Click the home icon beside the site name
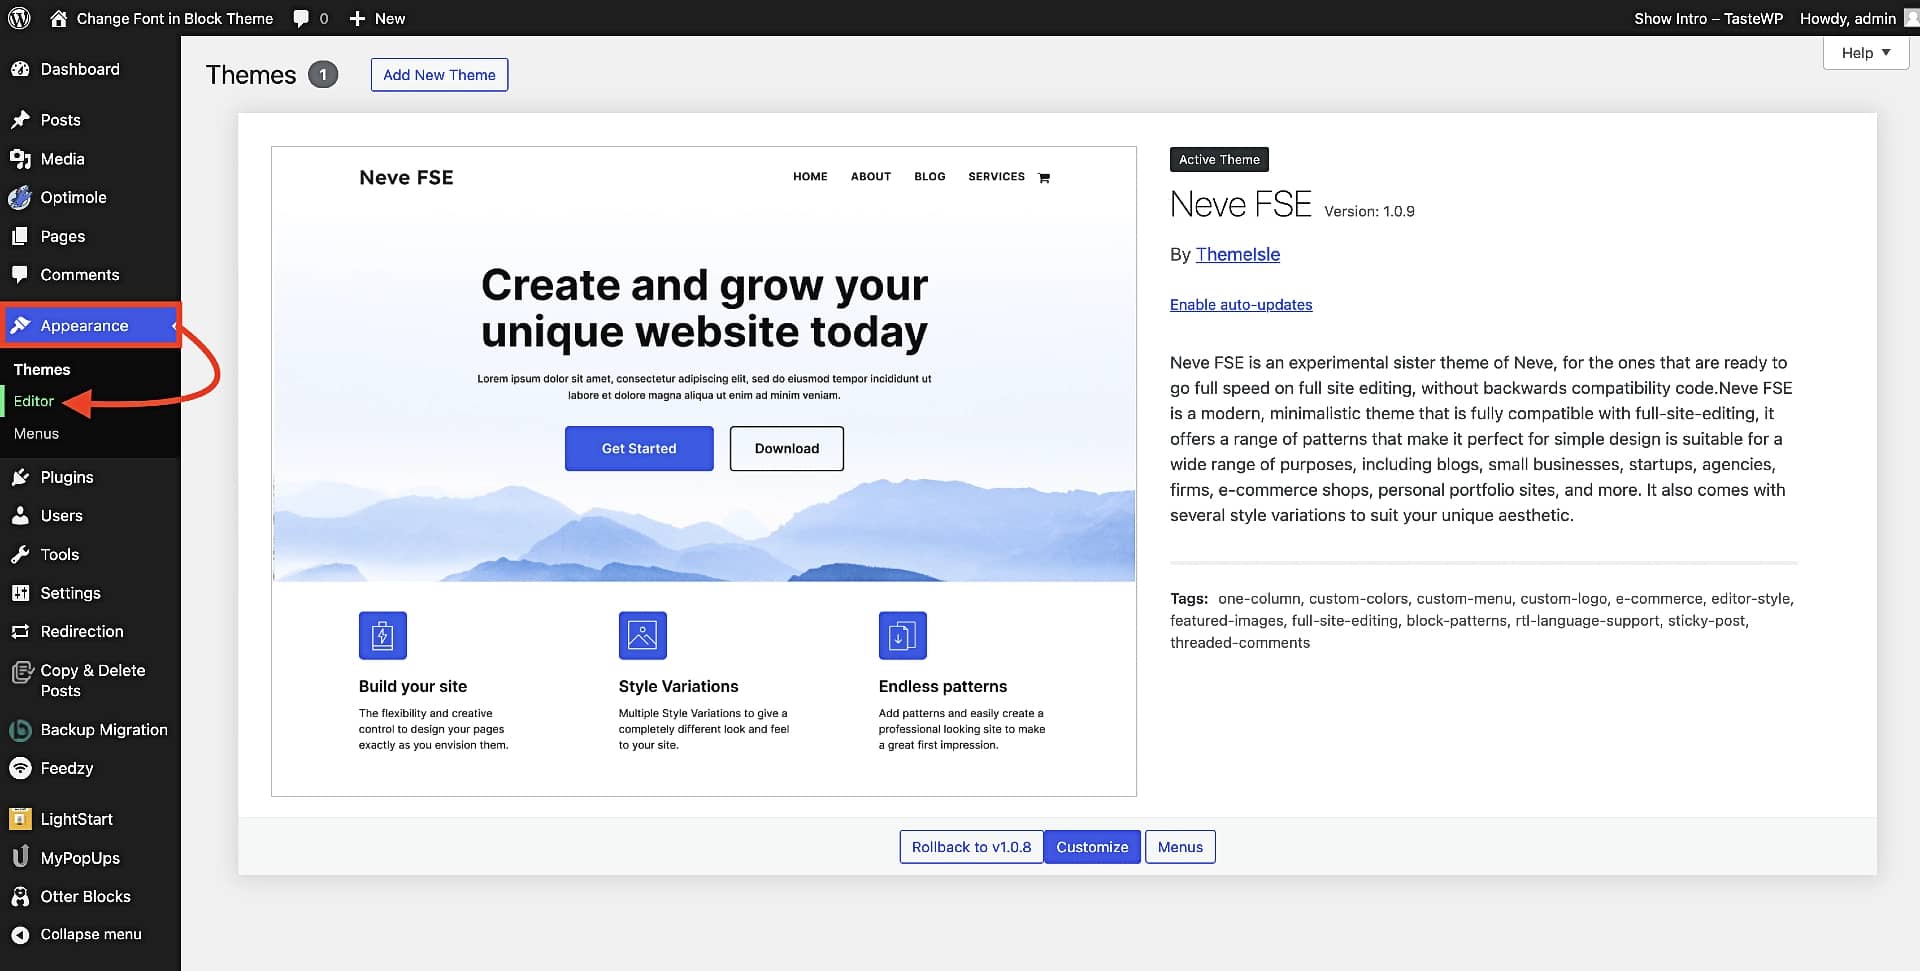 (59, 18)
